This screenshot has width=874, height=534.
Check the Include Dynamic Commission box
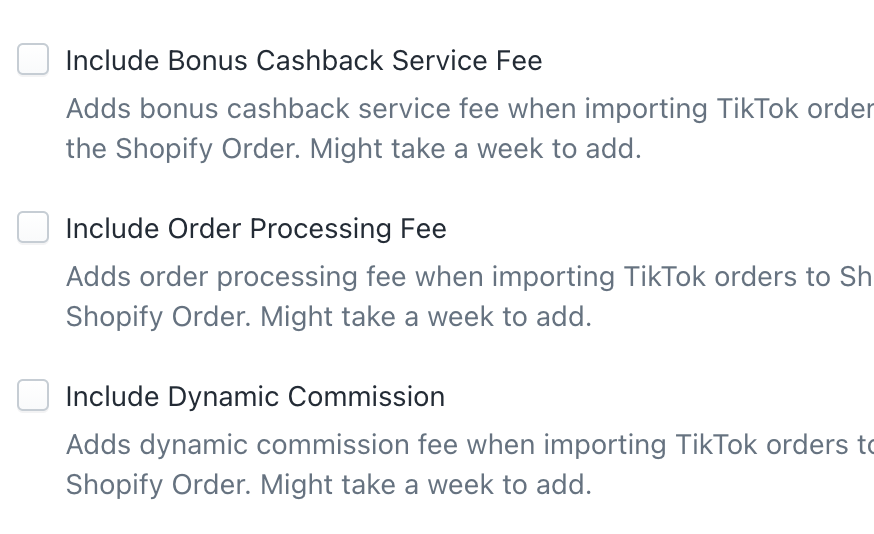click(x=33, y=395)
